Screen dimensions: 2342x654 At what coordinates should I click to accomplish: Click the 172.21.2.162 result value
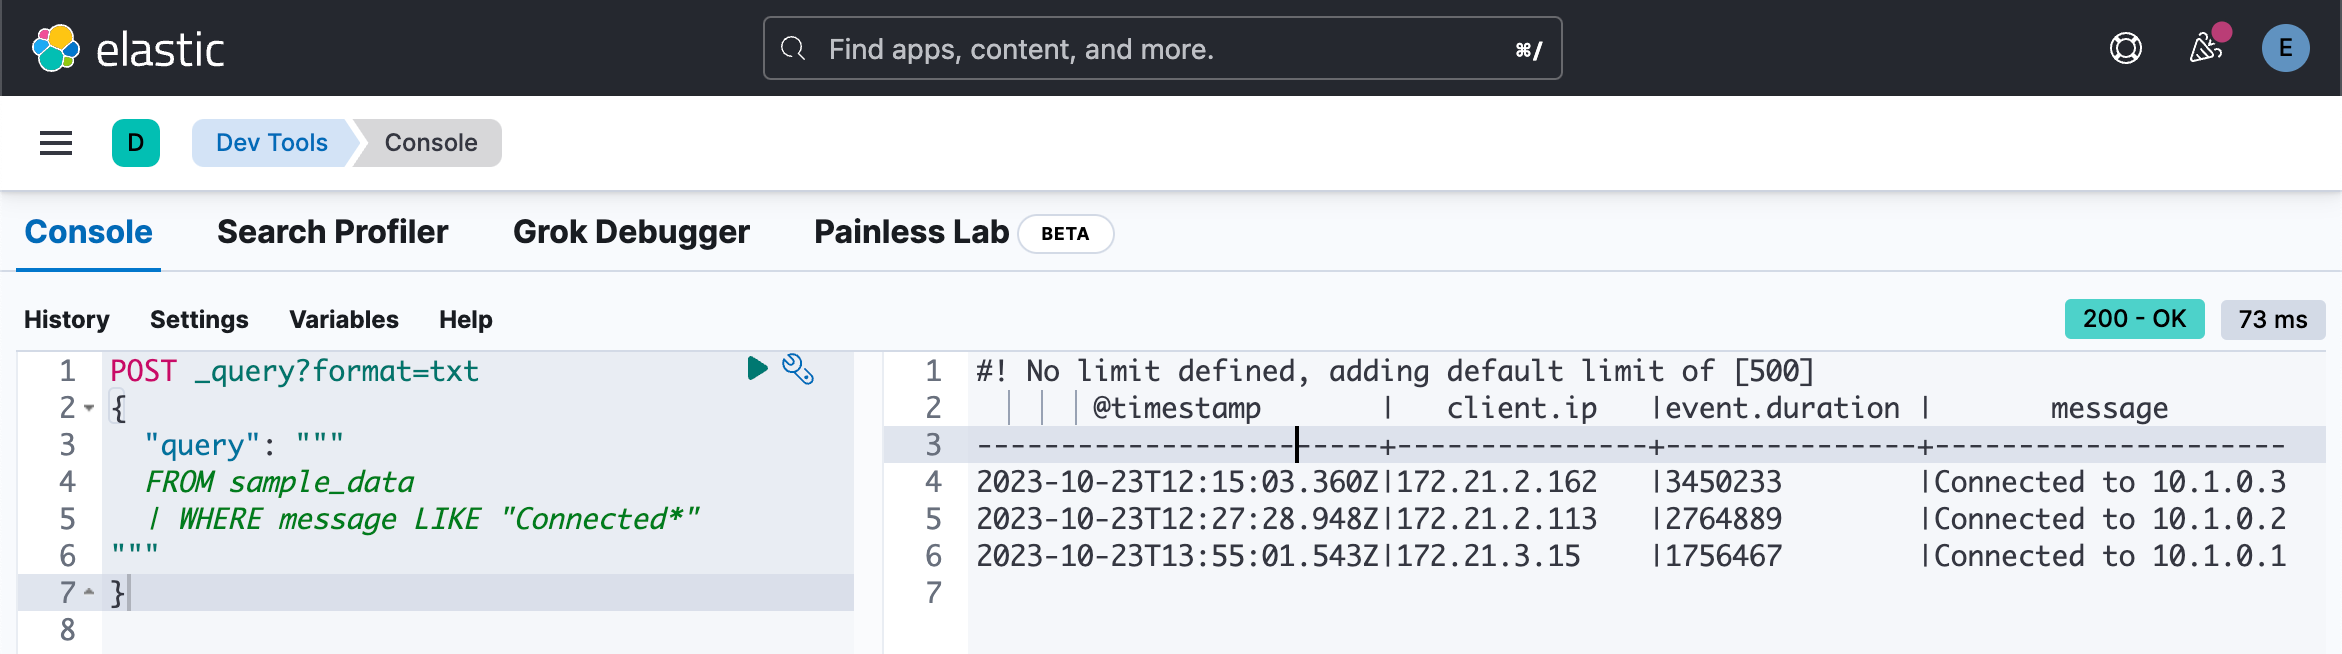(x=1497, y=482)
